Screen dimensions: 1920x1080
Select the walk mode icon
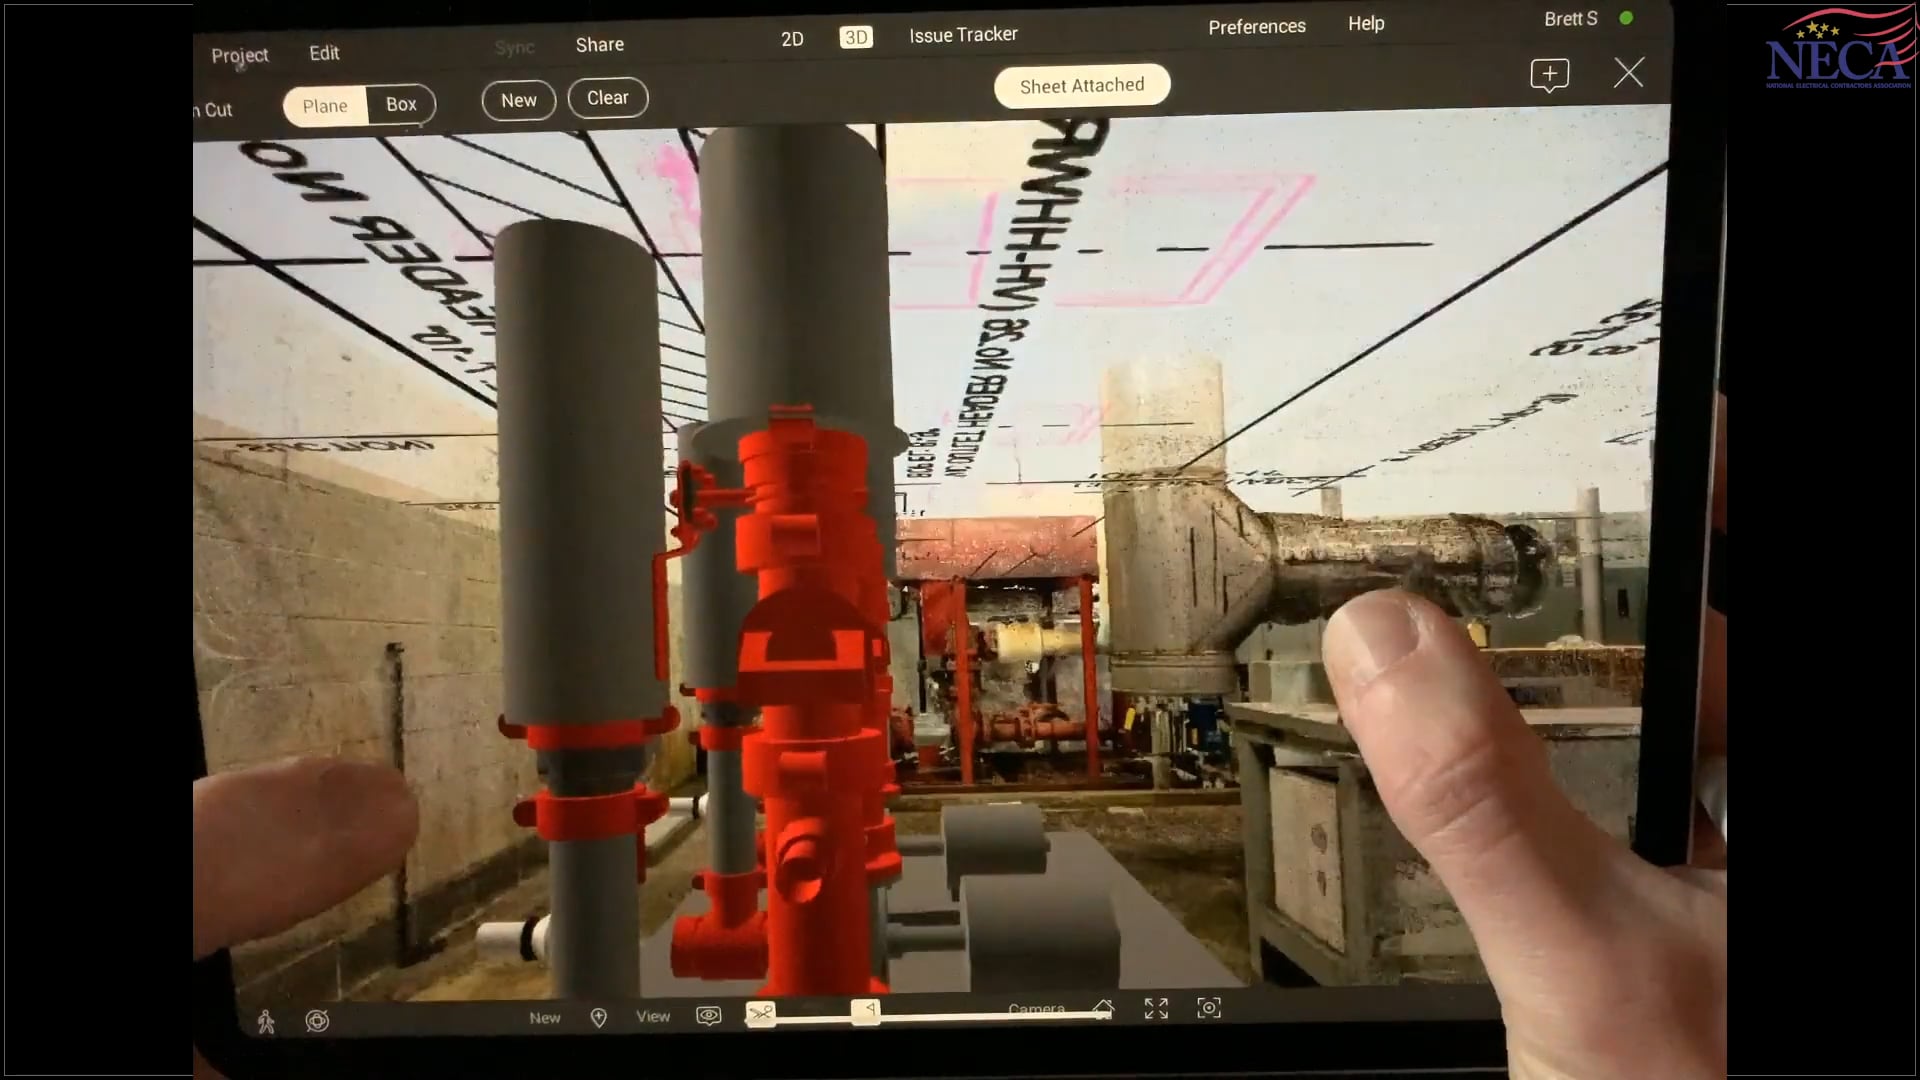[266, 1021]
